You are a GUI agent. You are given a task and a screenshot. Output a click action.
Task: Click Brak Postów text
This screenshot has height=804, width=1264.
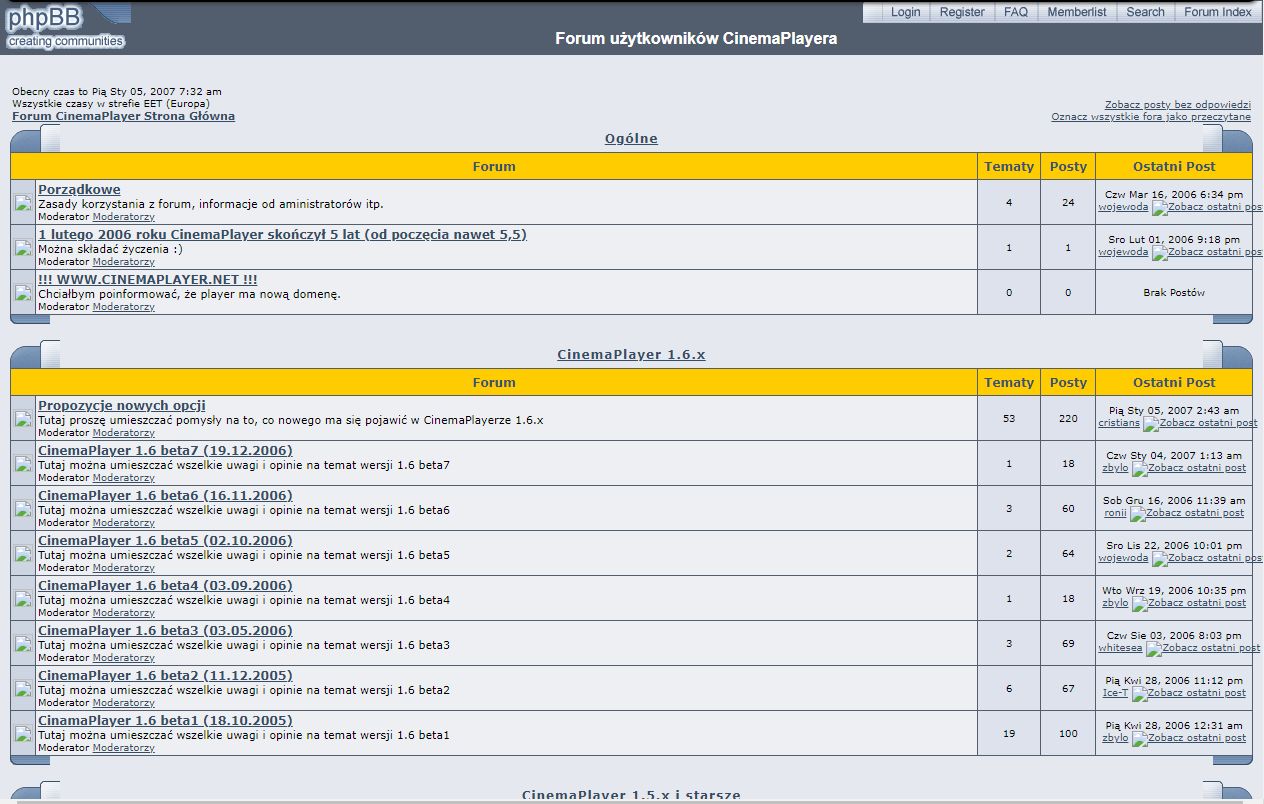tap(1174, 292)
